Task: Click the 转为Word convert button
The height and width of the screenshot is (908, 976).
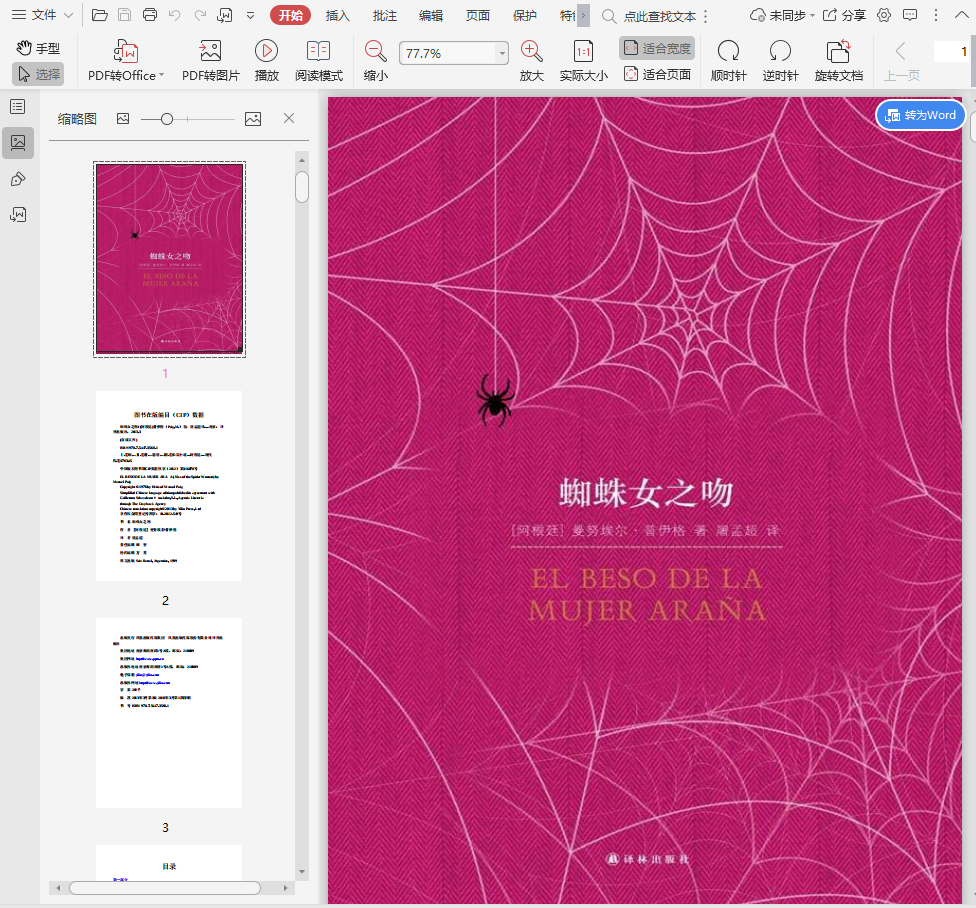Action: 920,115
